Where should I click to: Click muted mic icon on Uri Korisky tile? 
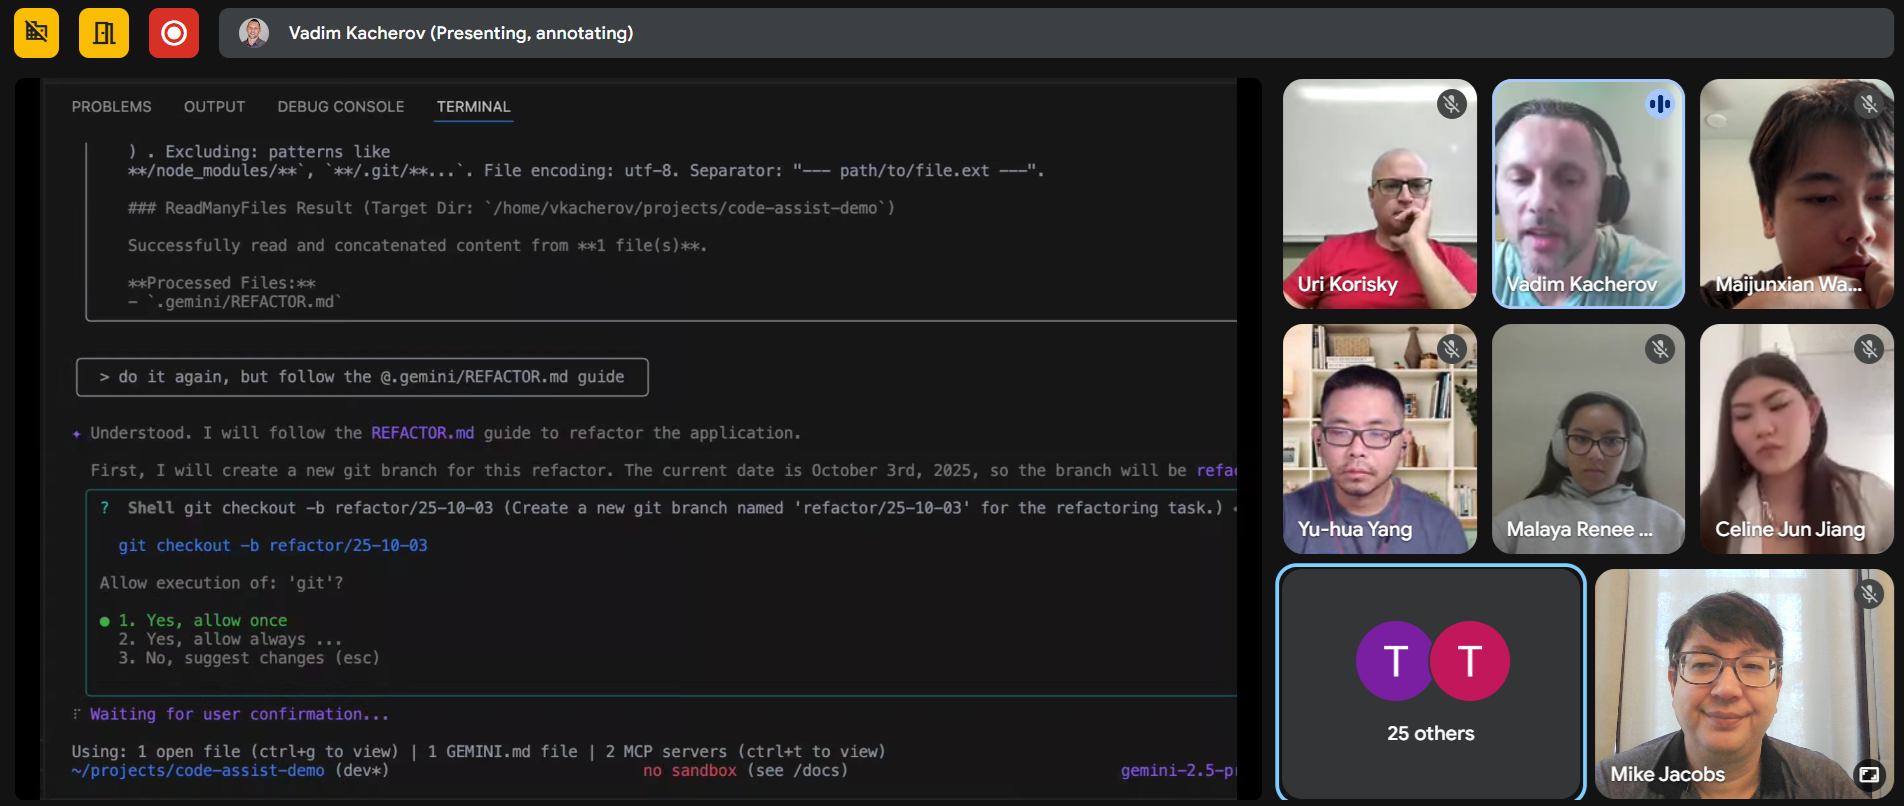[x=1451, y=104]
